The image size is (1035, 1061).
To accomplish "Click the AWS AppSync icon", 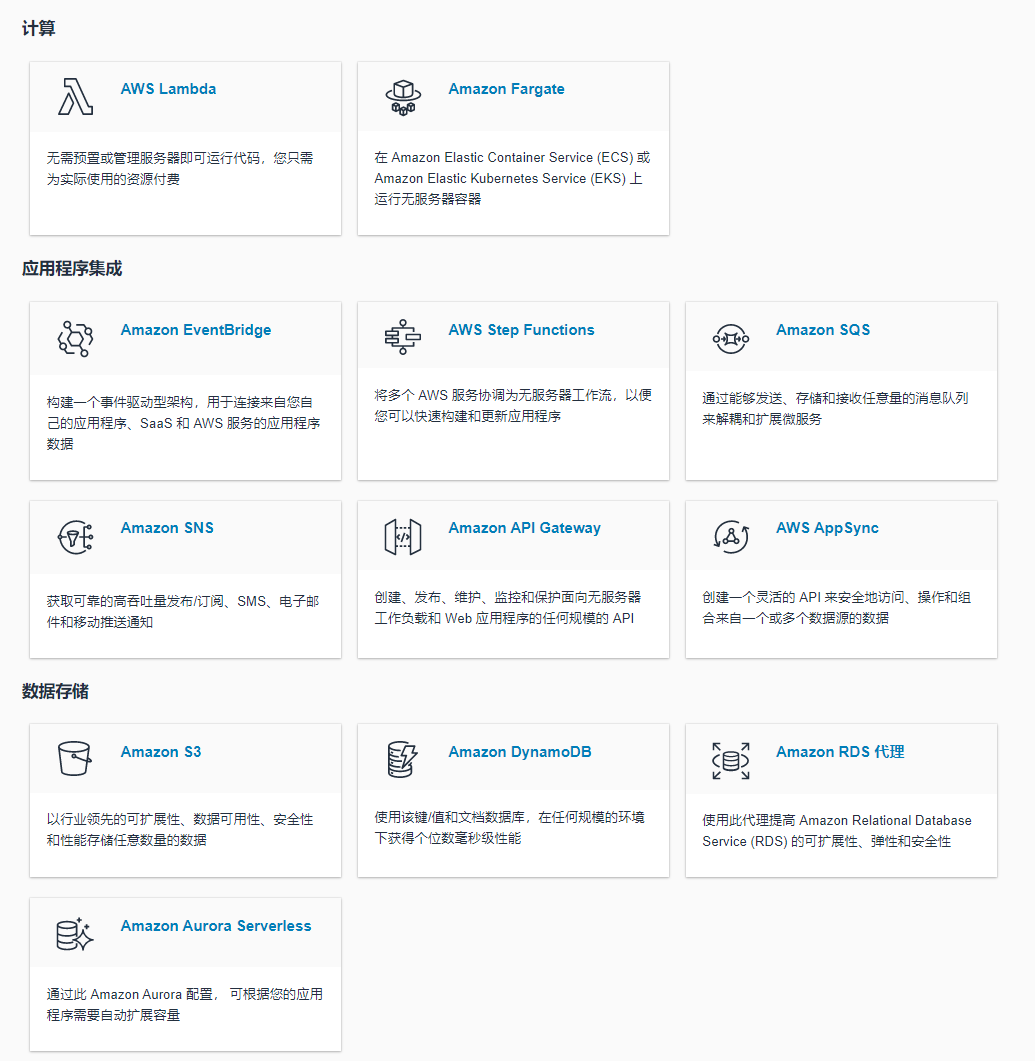I will click(x=731, y=537).
